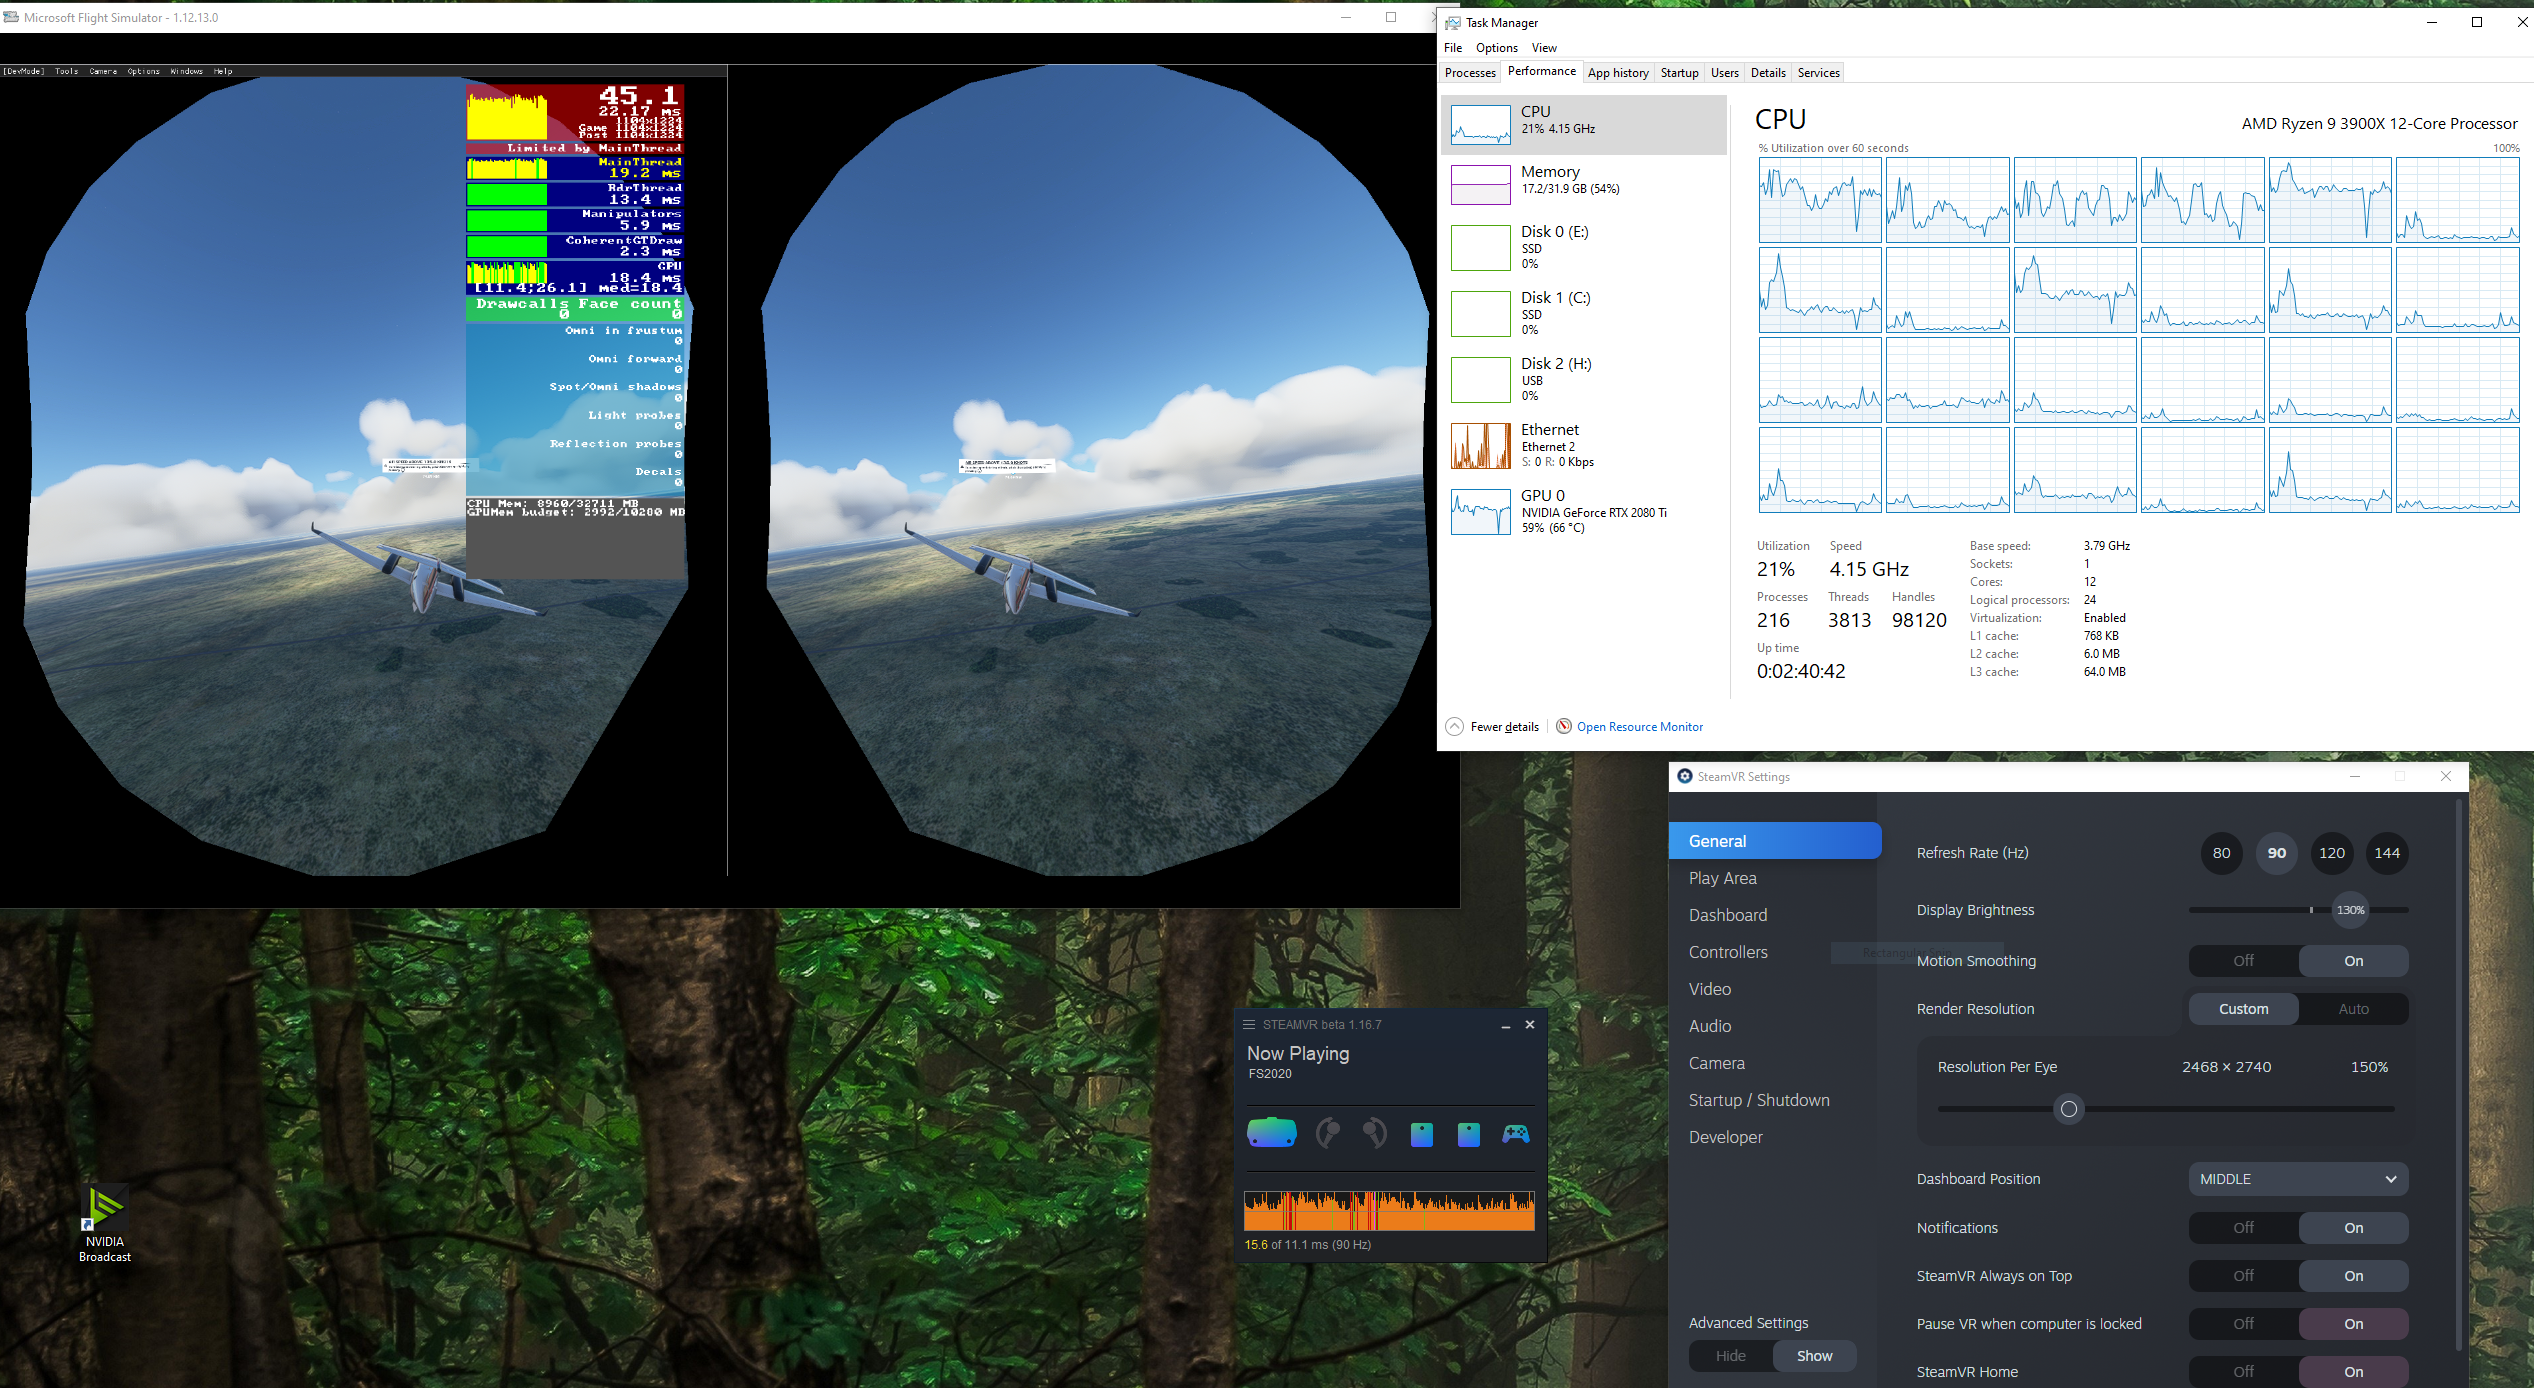Disable SteamVR notifications
Image resolution: width=2534 pixels, height=1388 pixels.
coord(2243,1228)
